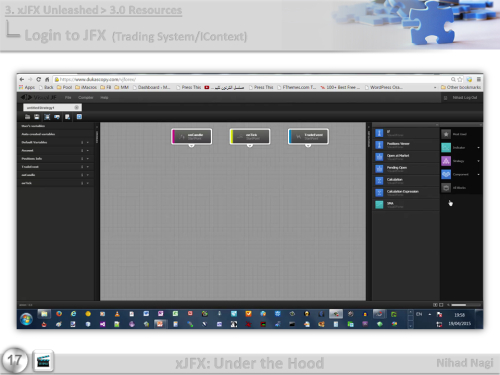This screenshot has height=375, width=500.
Task: Open Other bookmarks folder
Action: click(461, 87)
